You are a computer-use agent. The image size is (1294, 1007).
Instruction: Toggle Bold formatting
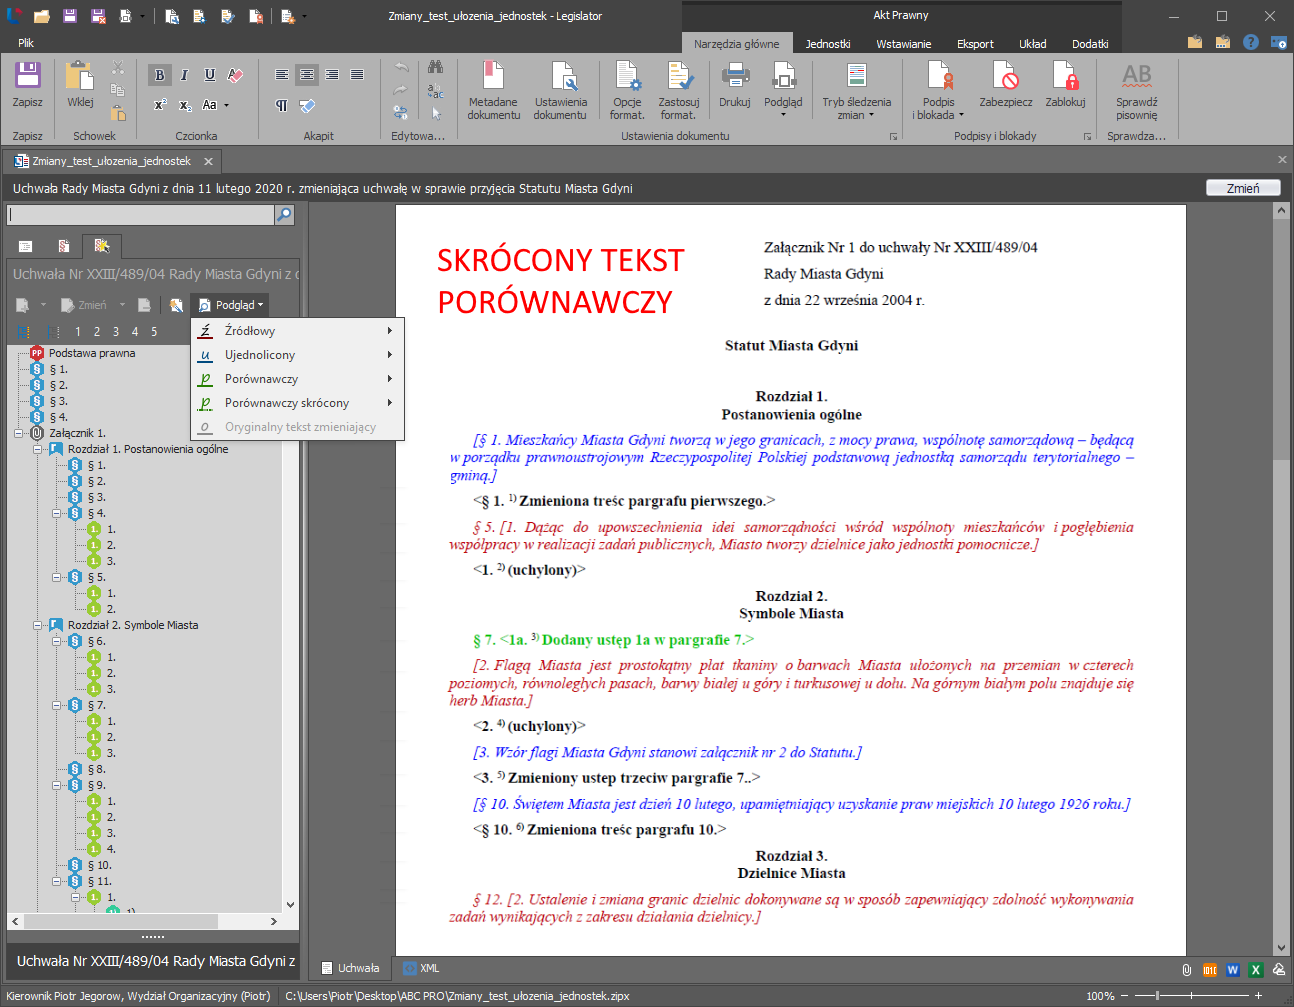pos(160,75)
